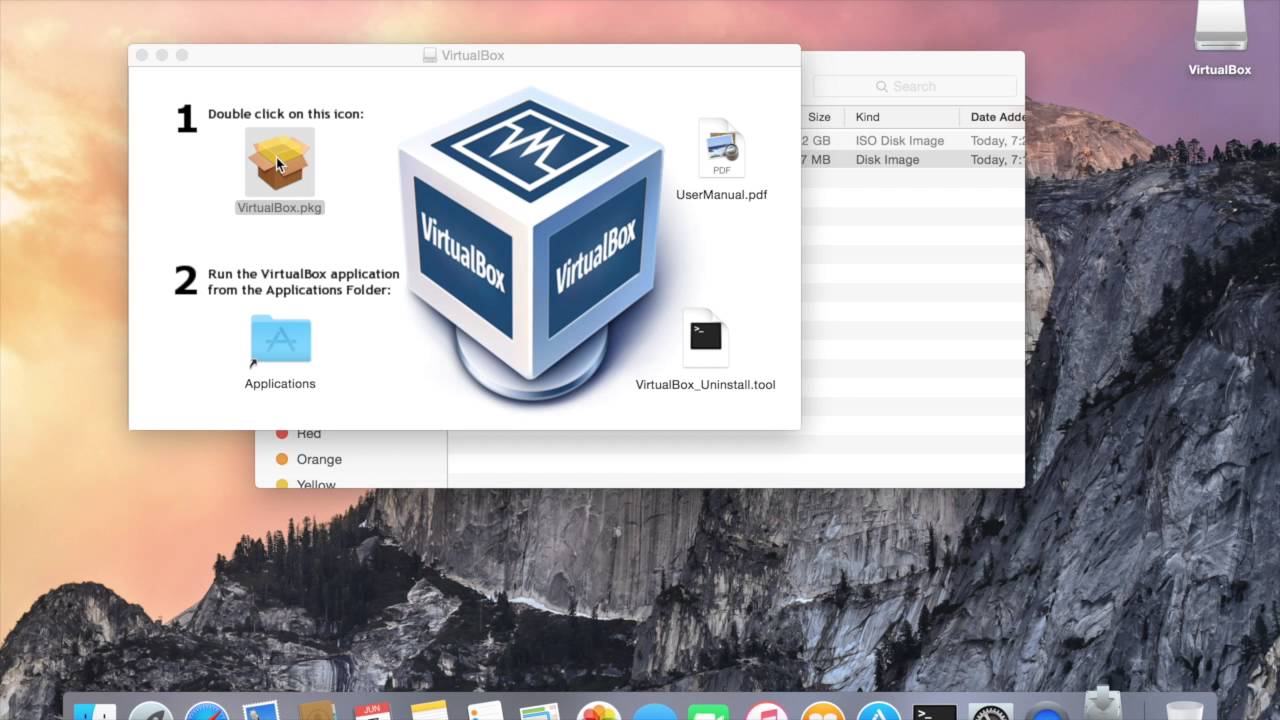This screenshot has height=720, width=1280.
Task: Open the App Store from the Dock
Action: coord(880,712)
